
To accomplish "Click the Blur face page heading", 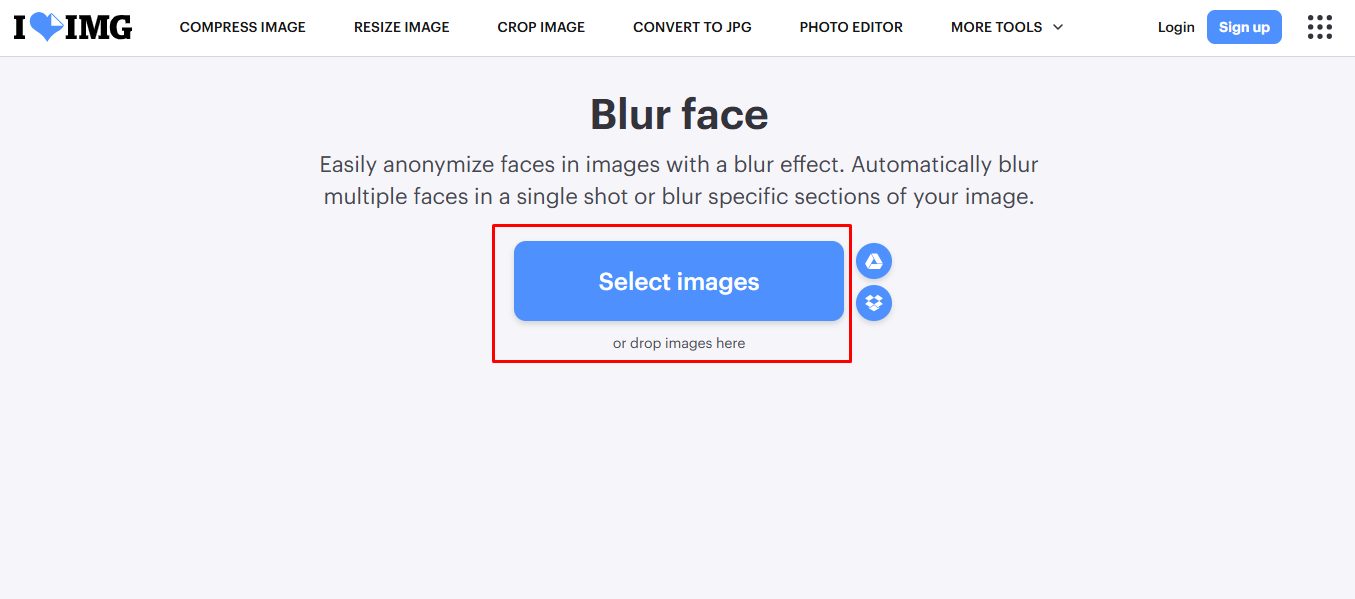I will (678, 114).
